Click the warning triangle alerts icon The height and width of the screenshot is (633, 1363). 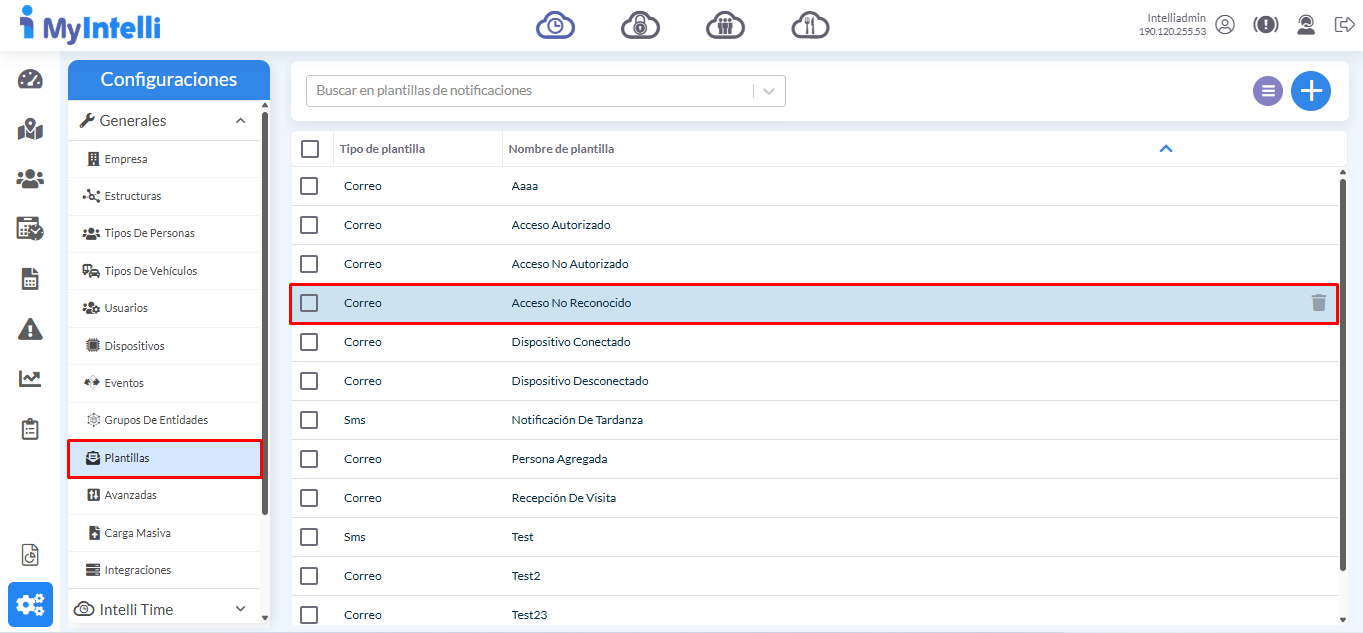coord(30,329)
